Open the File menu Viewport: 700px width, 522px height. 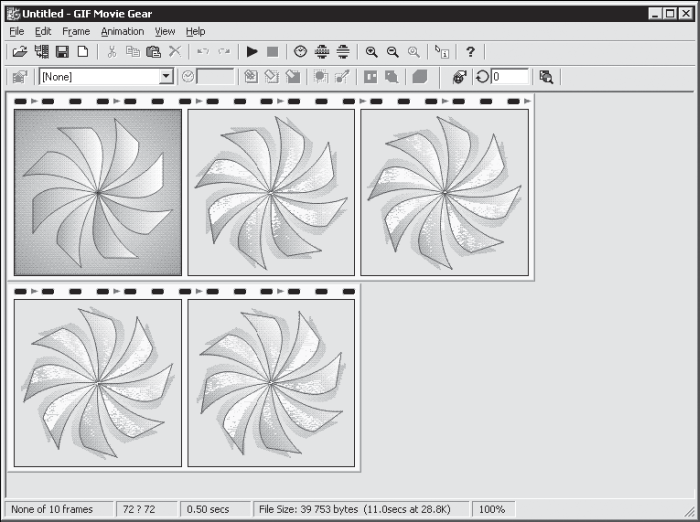tap(17, 31)
